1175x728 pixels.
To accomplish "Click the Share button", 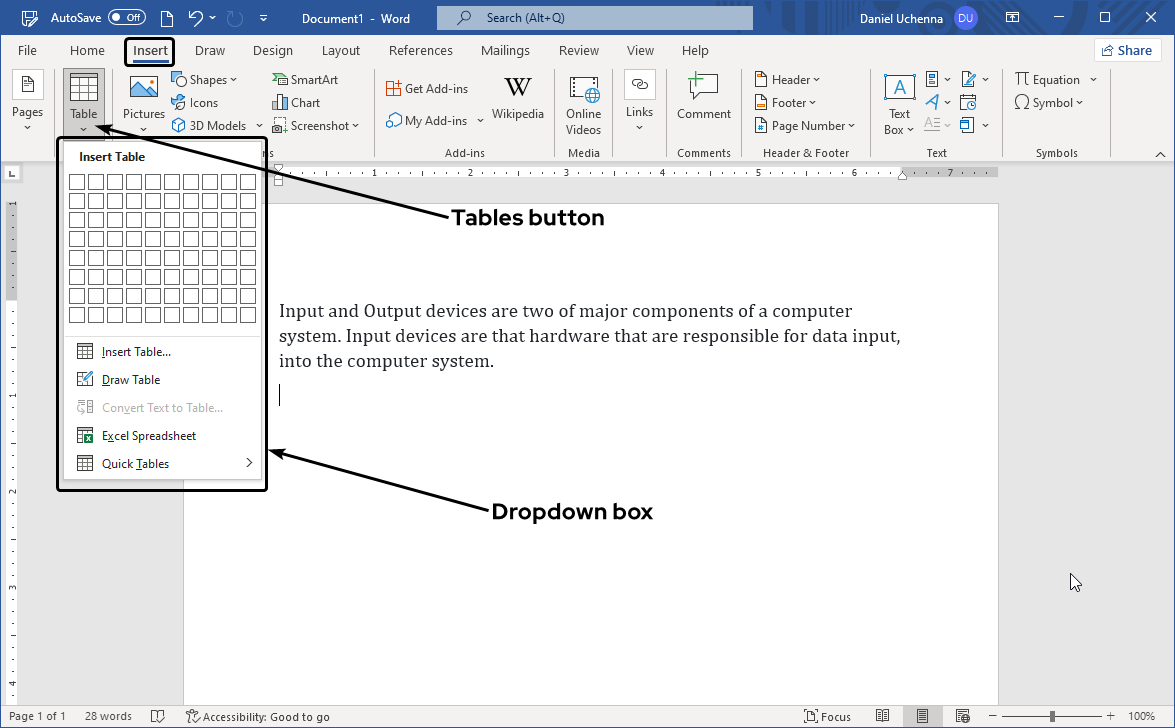I will click(x=1127, y=51).
